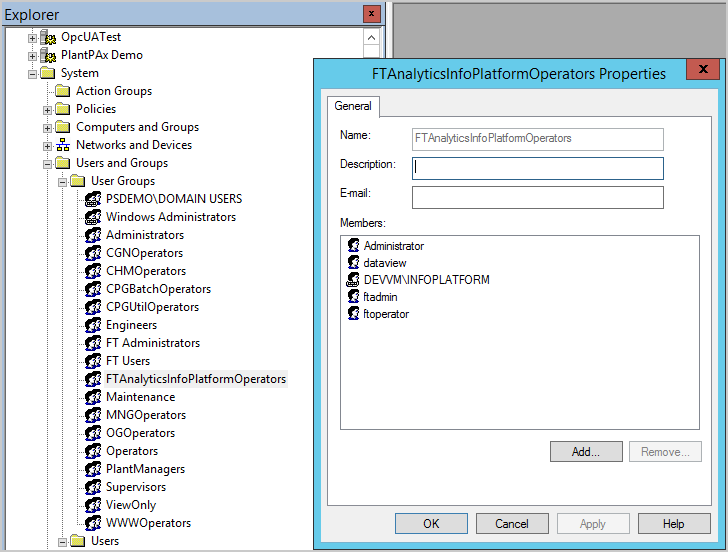The width and height of the screenshot is (728, 552).
Task: Click the PlantManagers group icon
Action: (x=93, y=469)
